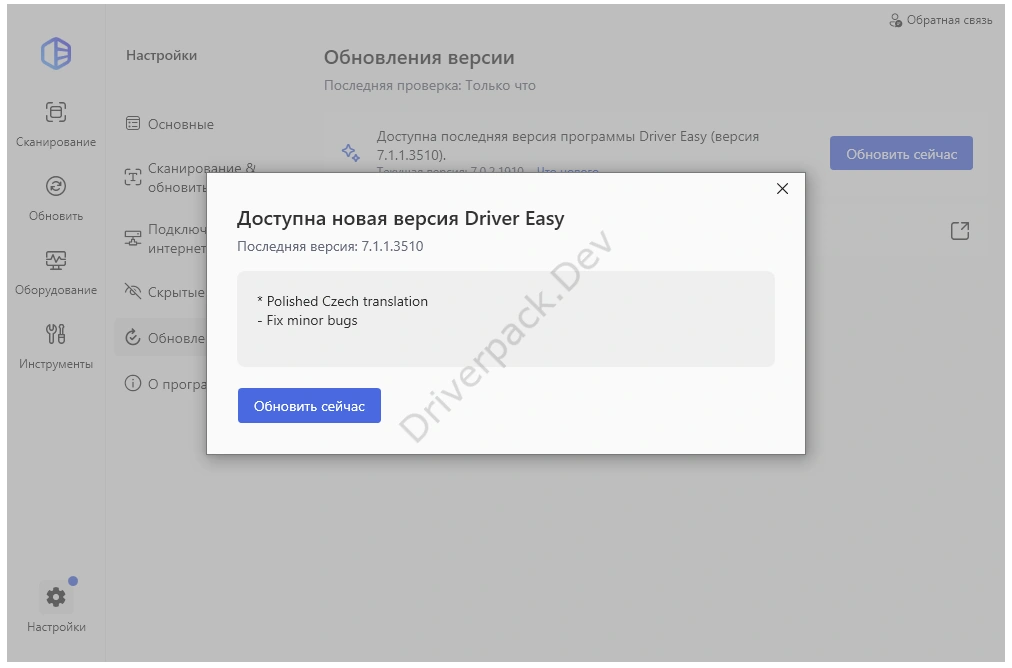Open the Что нового link
Viewport: 1012px width, 668px height.
click(567, 170)
